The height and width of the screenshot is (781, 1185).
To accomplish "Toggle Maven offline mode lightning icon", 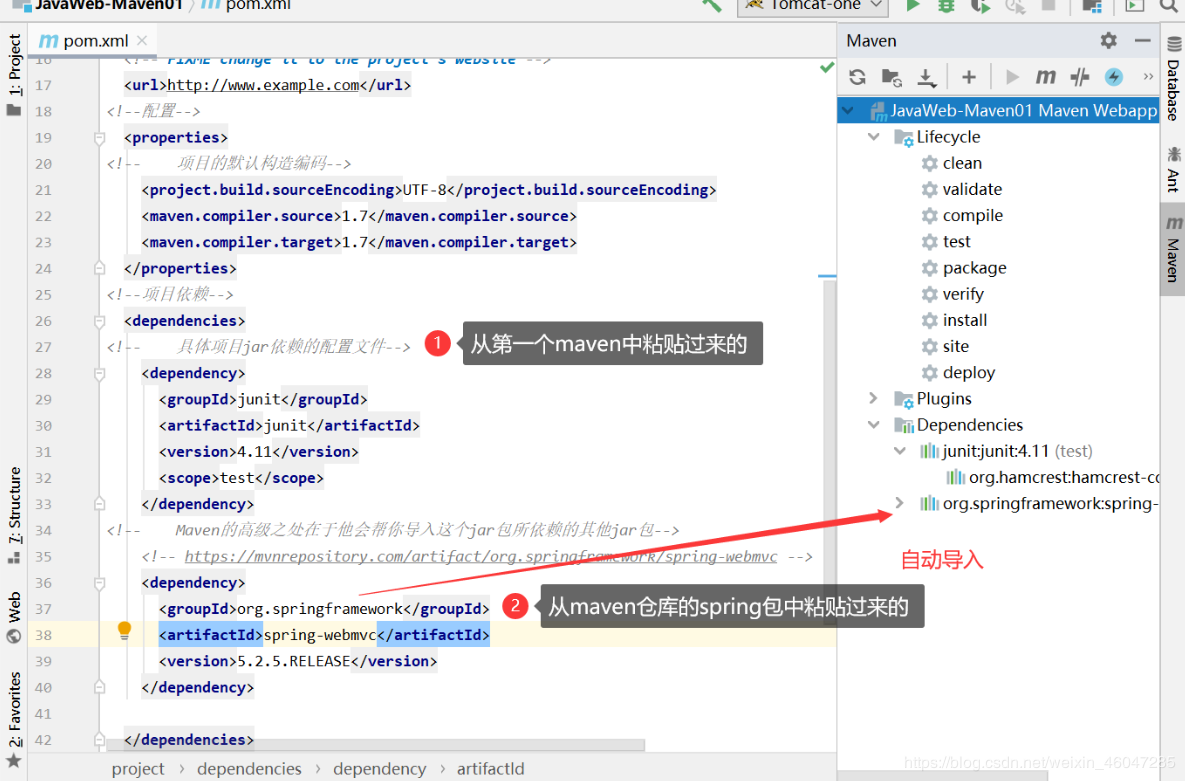I will (1114, 77).
